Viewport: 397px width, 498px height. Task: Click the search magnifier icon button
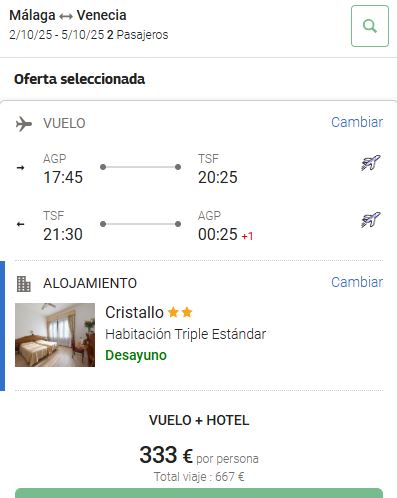click(x=370, y=26)
